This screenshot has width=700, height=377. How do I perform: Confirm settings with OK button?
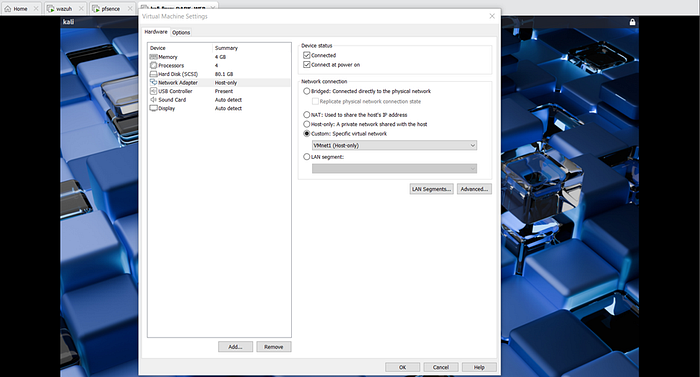402,367
